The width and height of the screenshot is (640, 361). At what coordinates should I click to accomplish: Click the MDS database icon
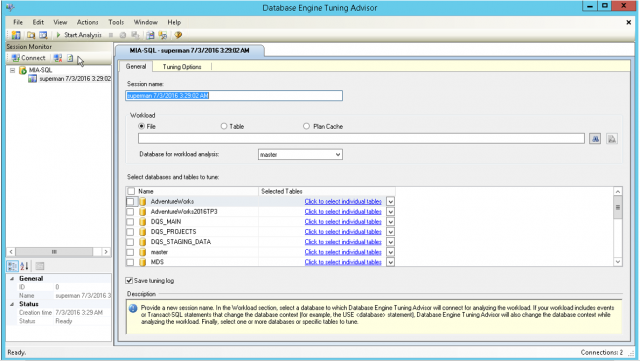(142, 262)
